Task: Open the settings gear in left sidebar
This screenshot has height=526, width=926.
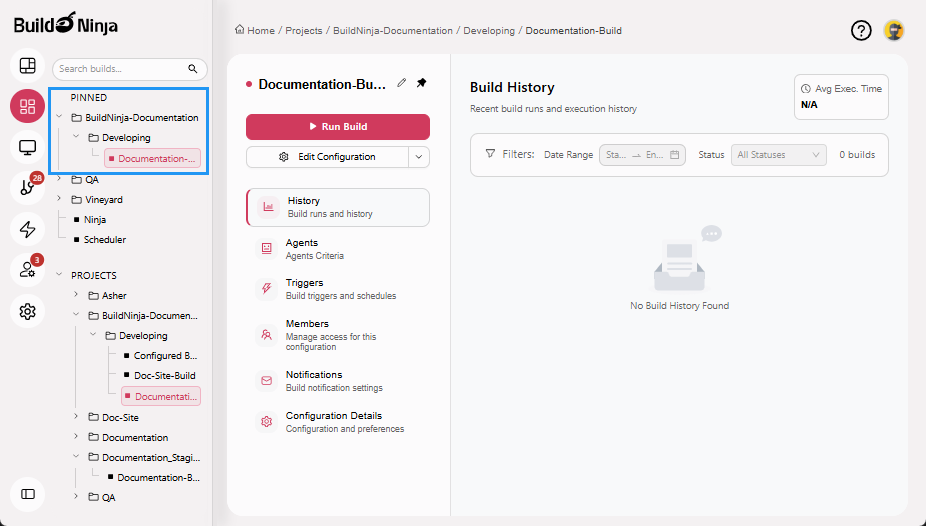Action: pos(27,312)
